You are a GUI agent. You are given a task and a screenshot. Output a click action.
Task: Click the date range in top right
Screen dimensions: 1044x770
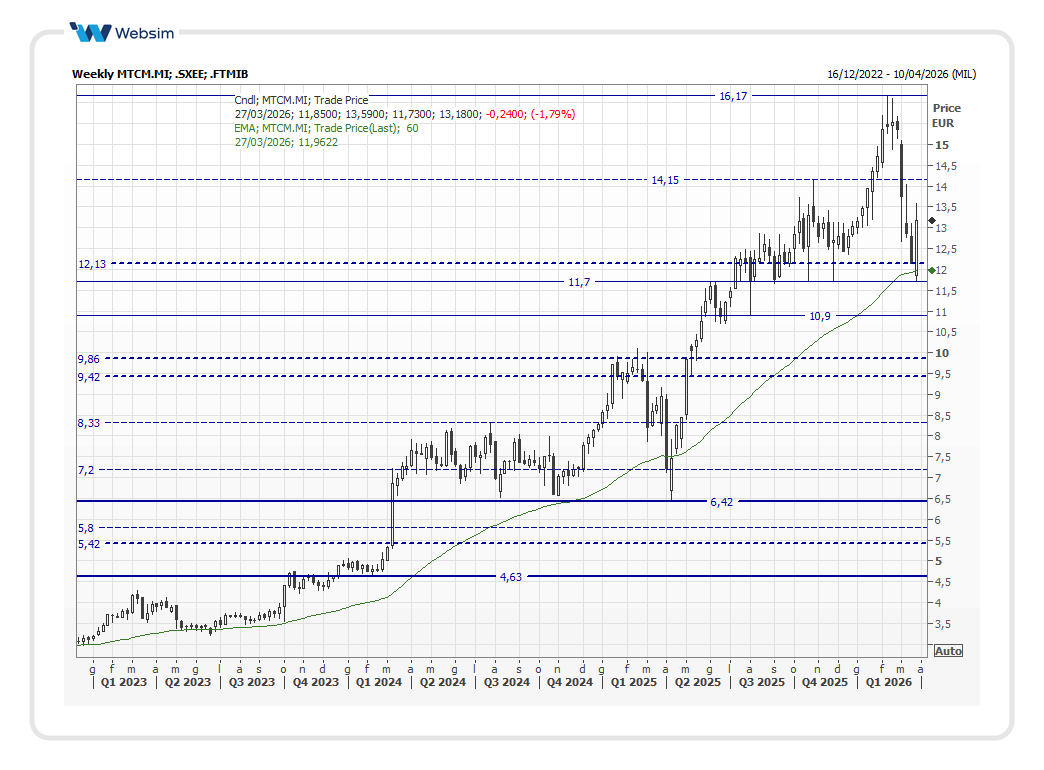tap(901, 74)
